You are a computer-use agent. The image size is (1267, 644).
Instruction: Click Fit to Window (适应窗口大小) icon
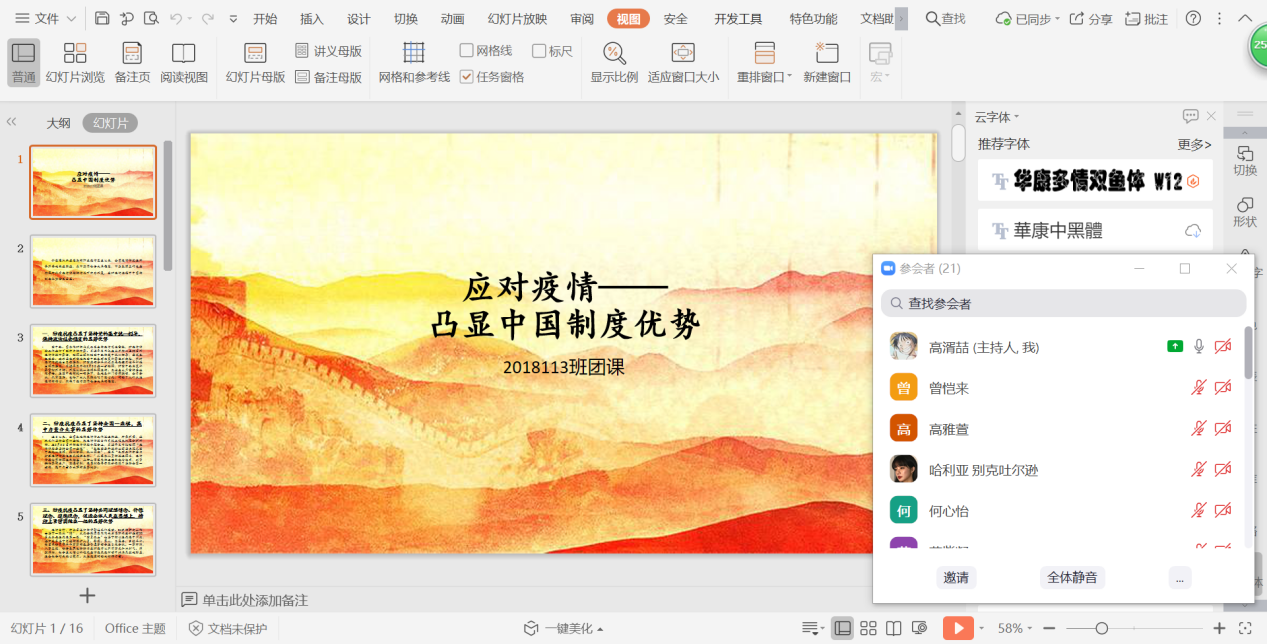click(683, 54)
